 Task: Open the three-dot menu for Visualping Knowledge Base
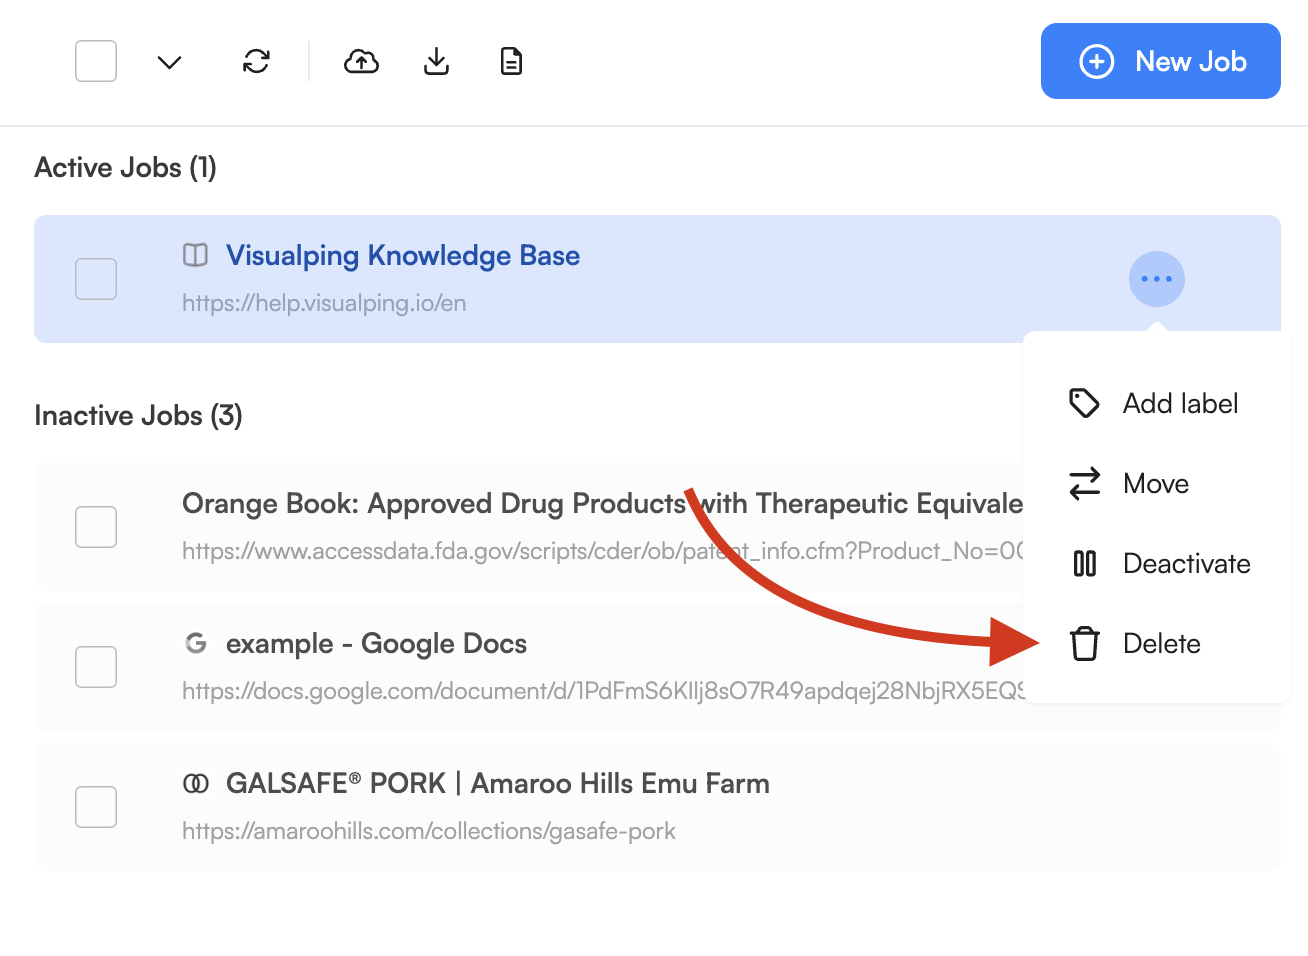click(x=1156, y=279)
